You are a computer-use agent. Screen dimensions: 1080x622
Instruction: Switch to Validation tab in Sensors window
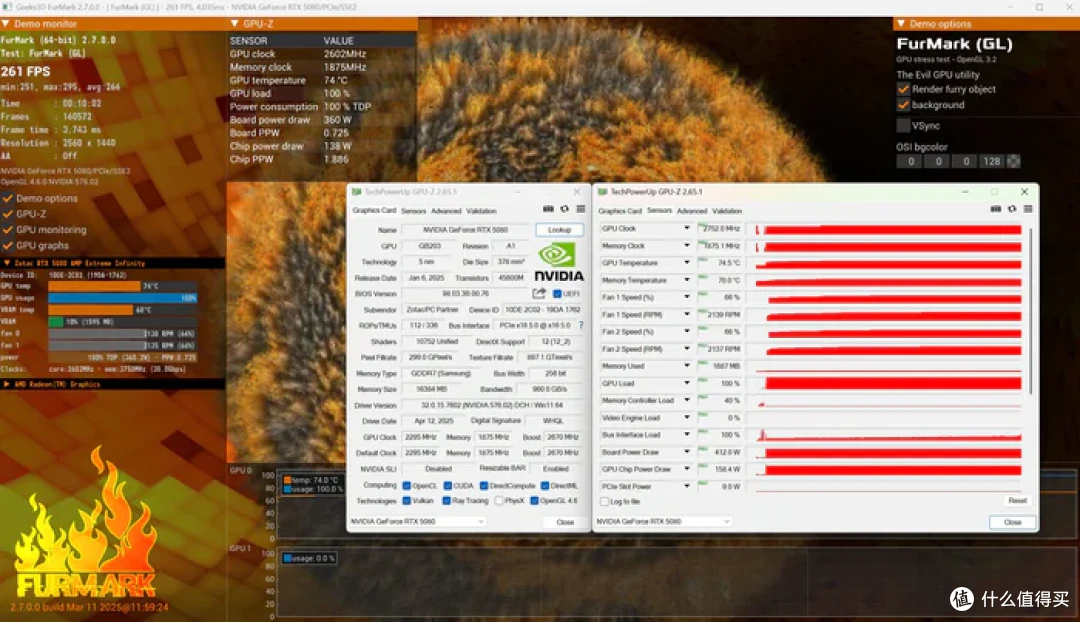click(727, 211)
